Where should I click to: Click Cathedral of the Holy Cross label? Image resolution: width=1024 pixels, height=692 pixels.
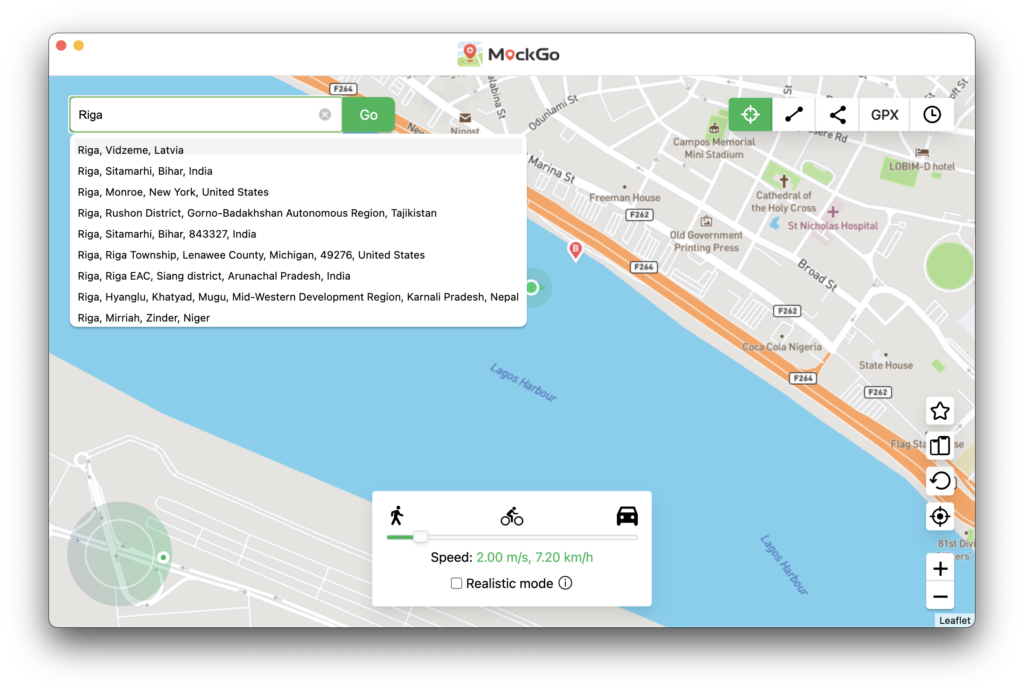tap(784, 202)
